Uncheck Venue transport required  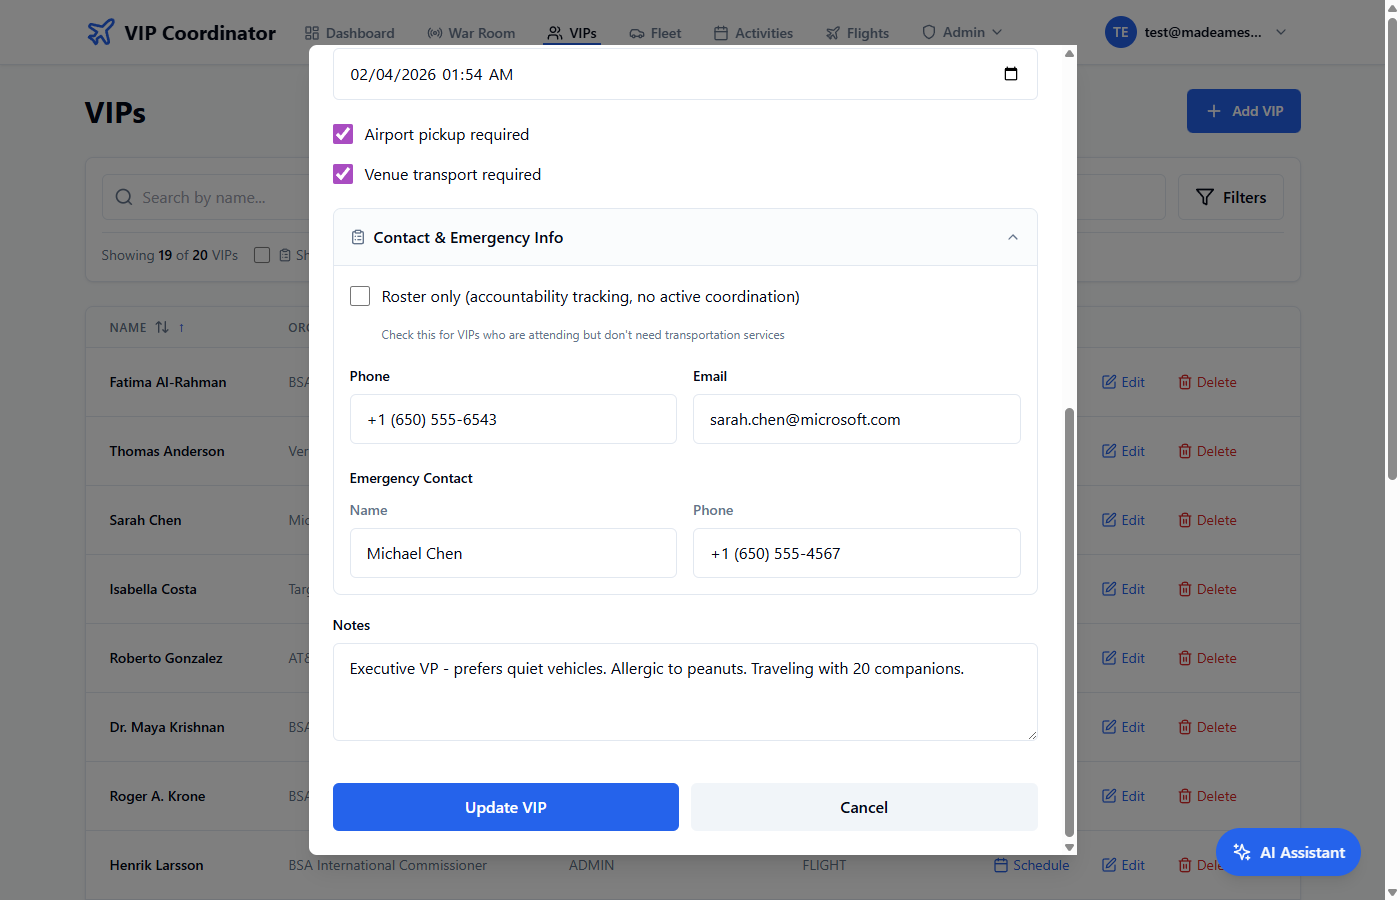(343, 174)
